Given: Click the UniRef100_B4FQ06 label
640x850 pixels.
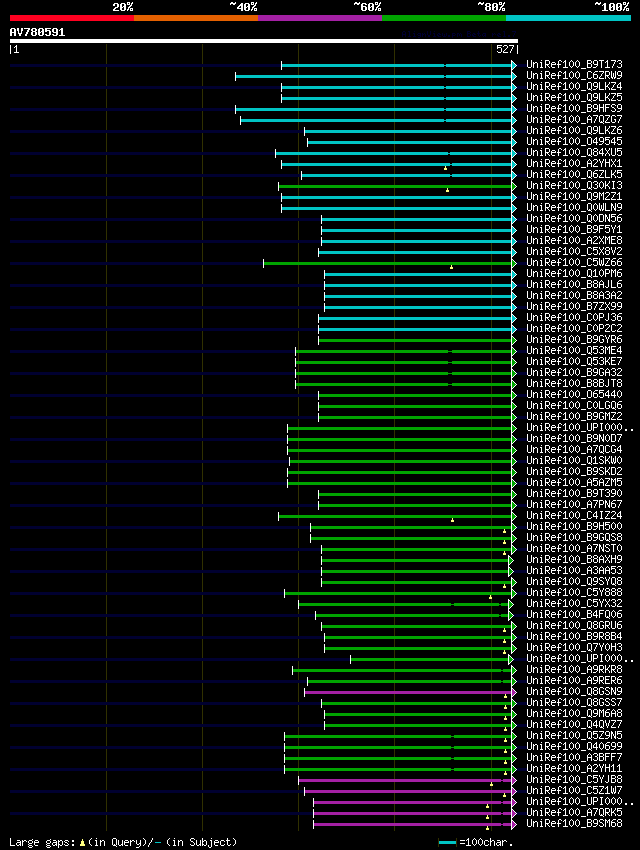Looking at the screenshot, I should click(x=574, y=615).
